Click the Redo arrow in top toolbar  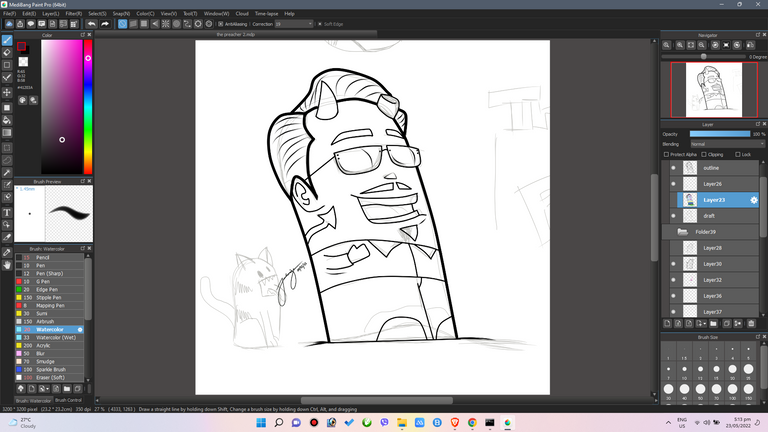[105, 24]
